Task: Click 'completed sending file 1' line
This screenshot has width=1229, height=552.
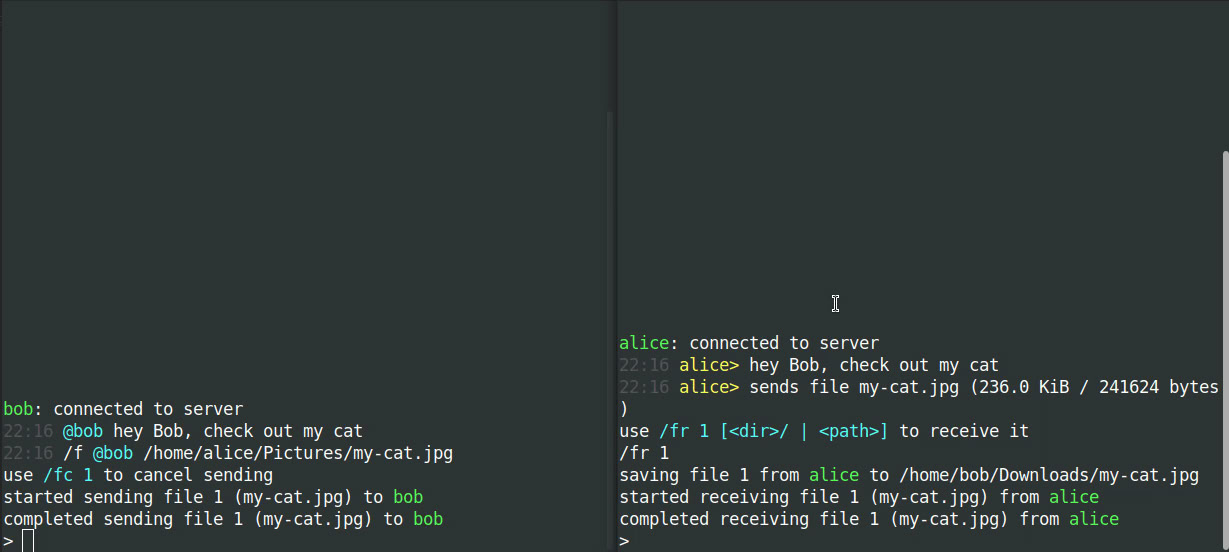Action: pyautogui.click(x=223, y=519)
